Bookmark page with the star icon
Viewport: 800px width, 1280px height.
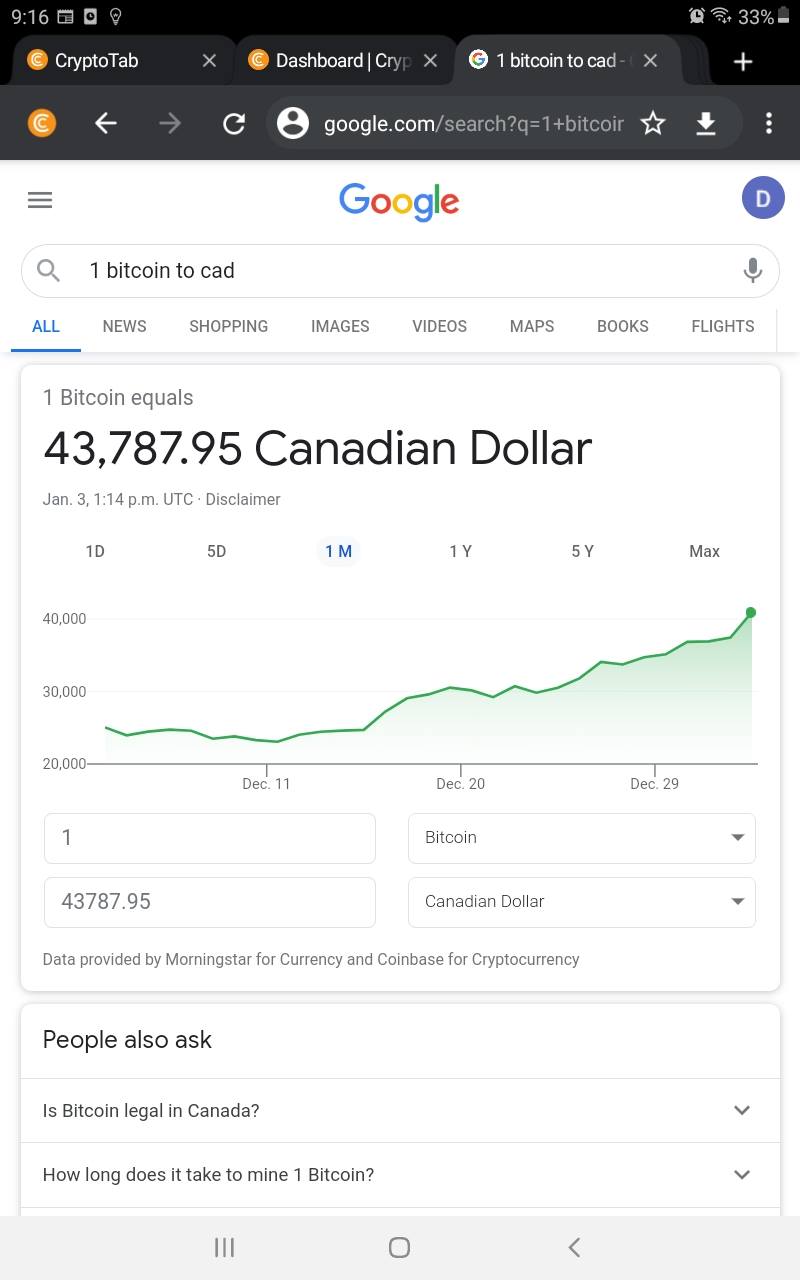(x=653, y=123)
